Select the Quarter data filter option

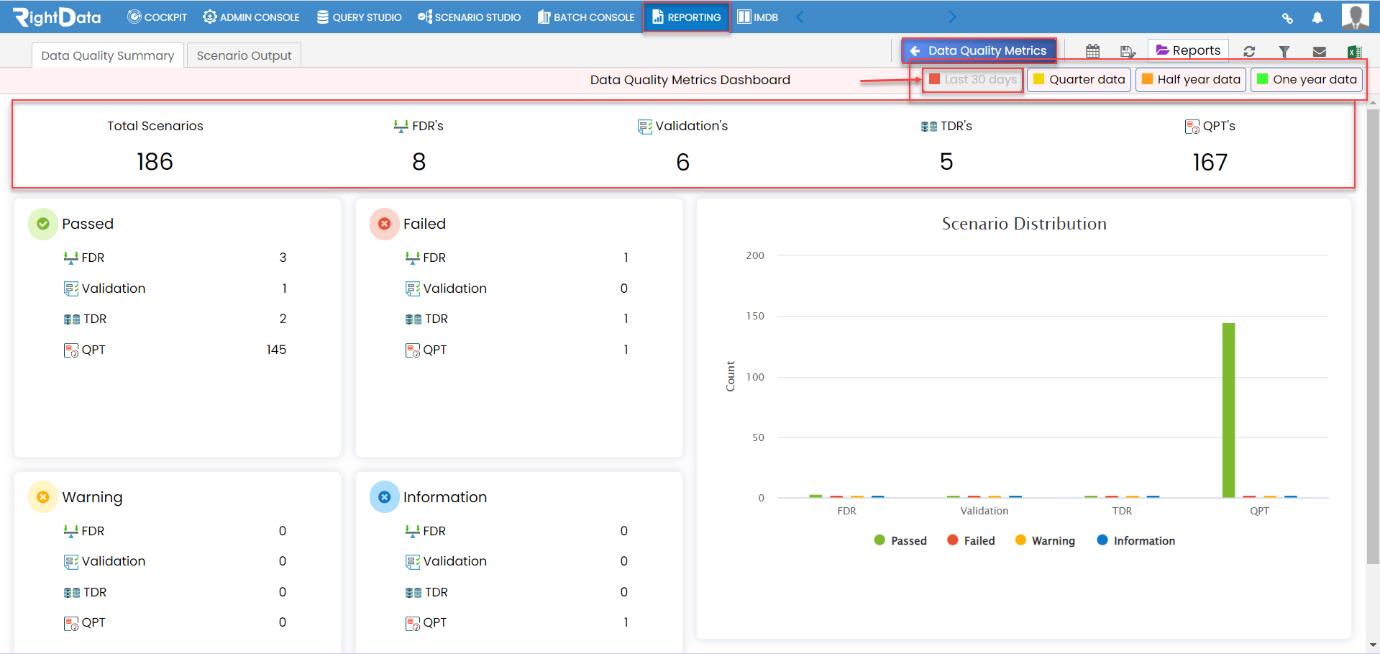pyautogui.click(x=1078, y=79)
